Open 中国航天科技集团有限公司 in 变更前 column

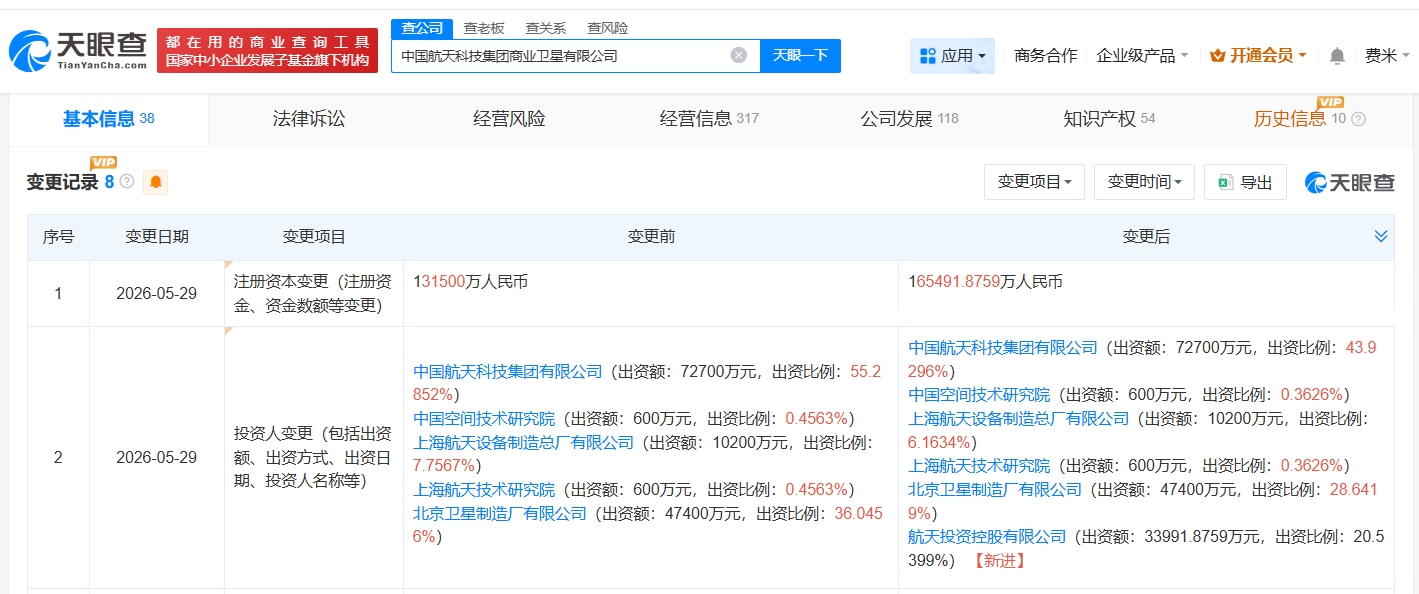point(508,372)
